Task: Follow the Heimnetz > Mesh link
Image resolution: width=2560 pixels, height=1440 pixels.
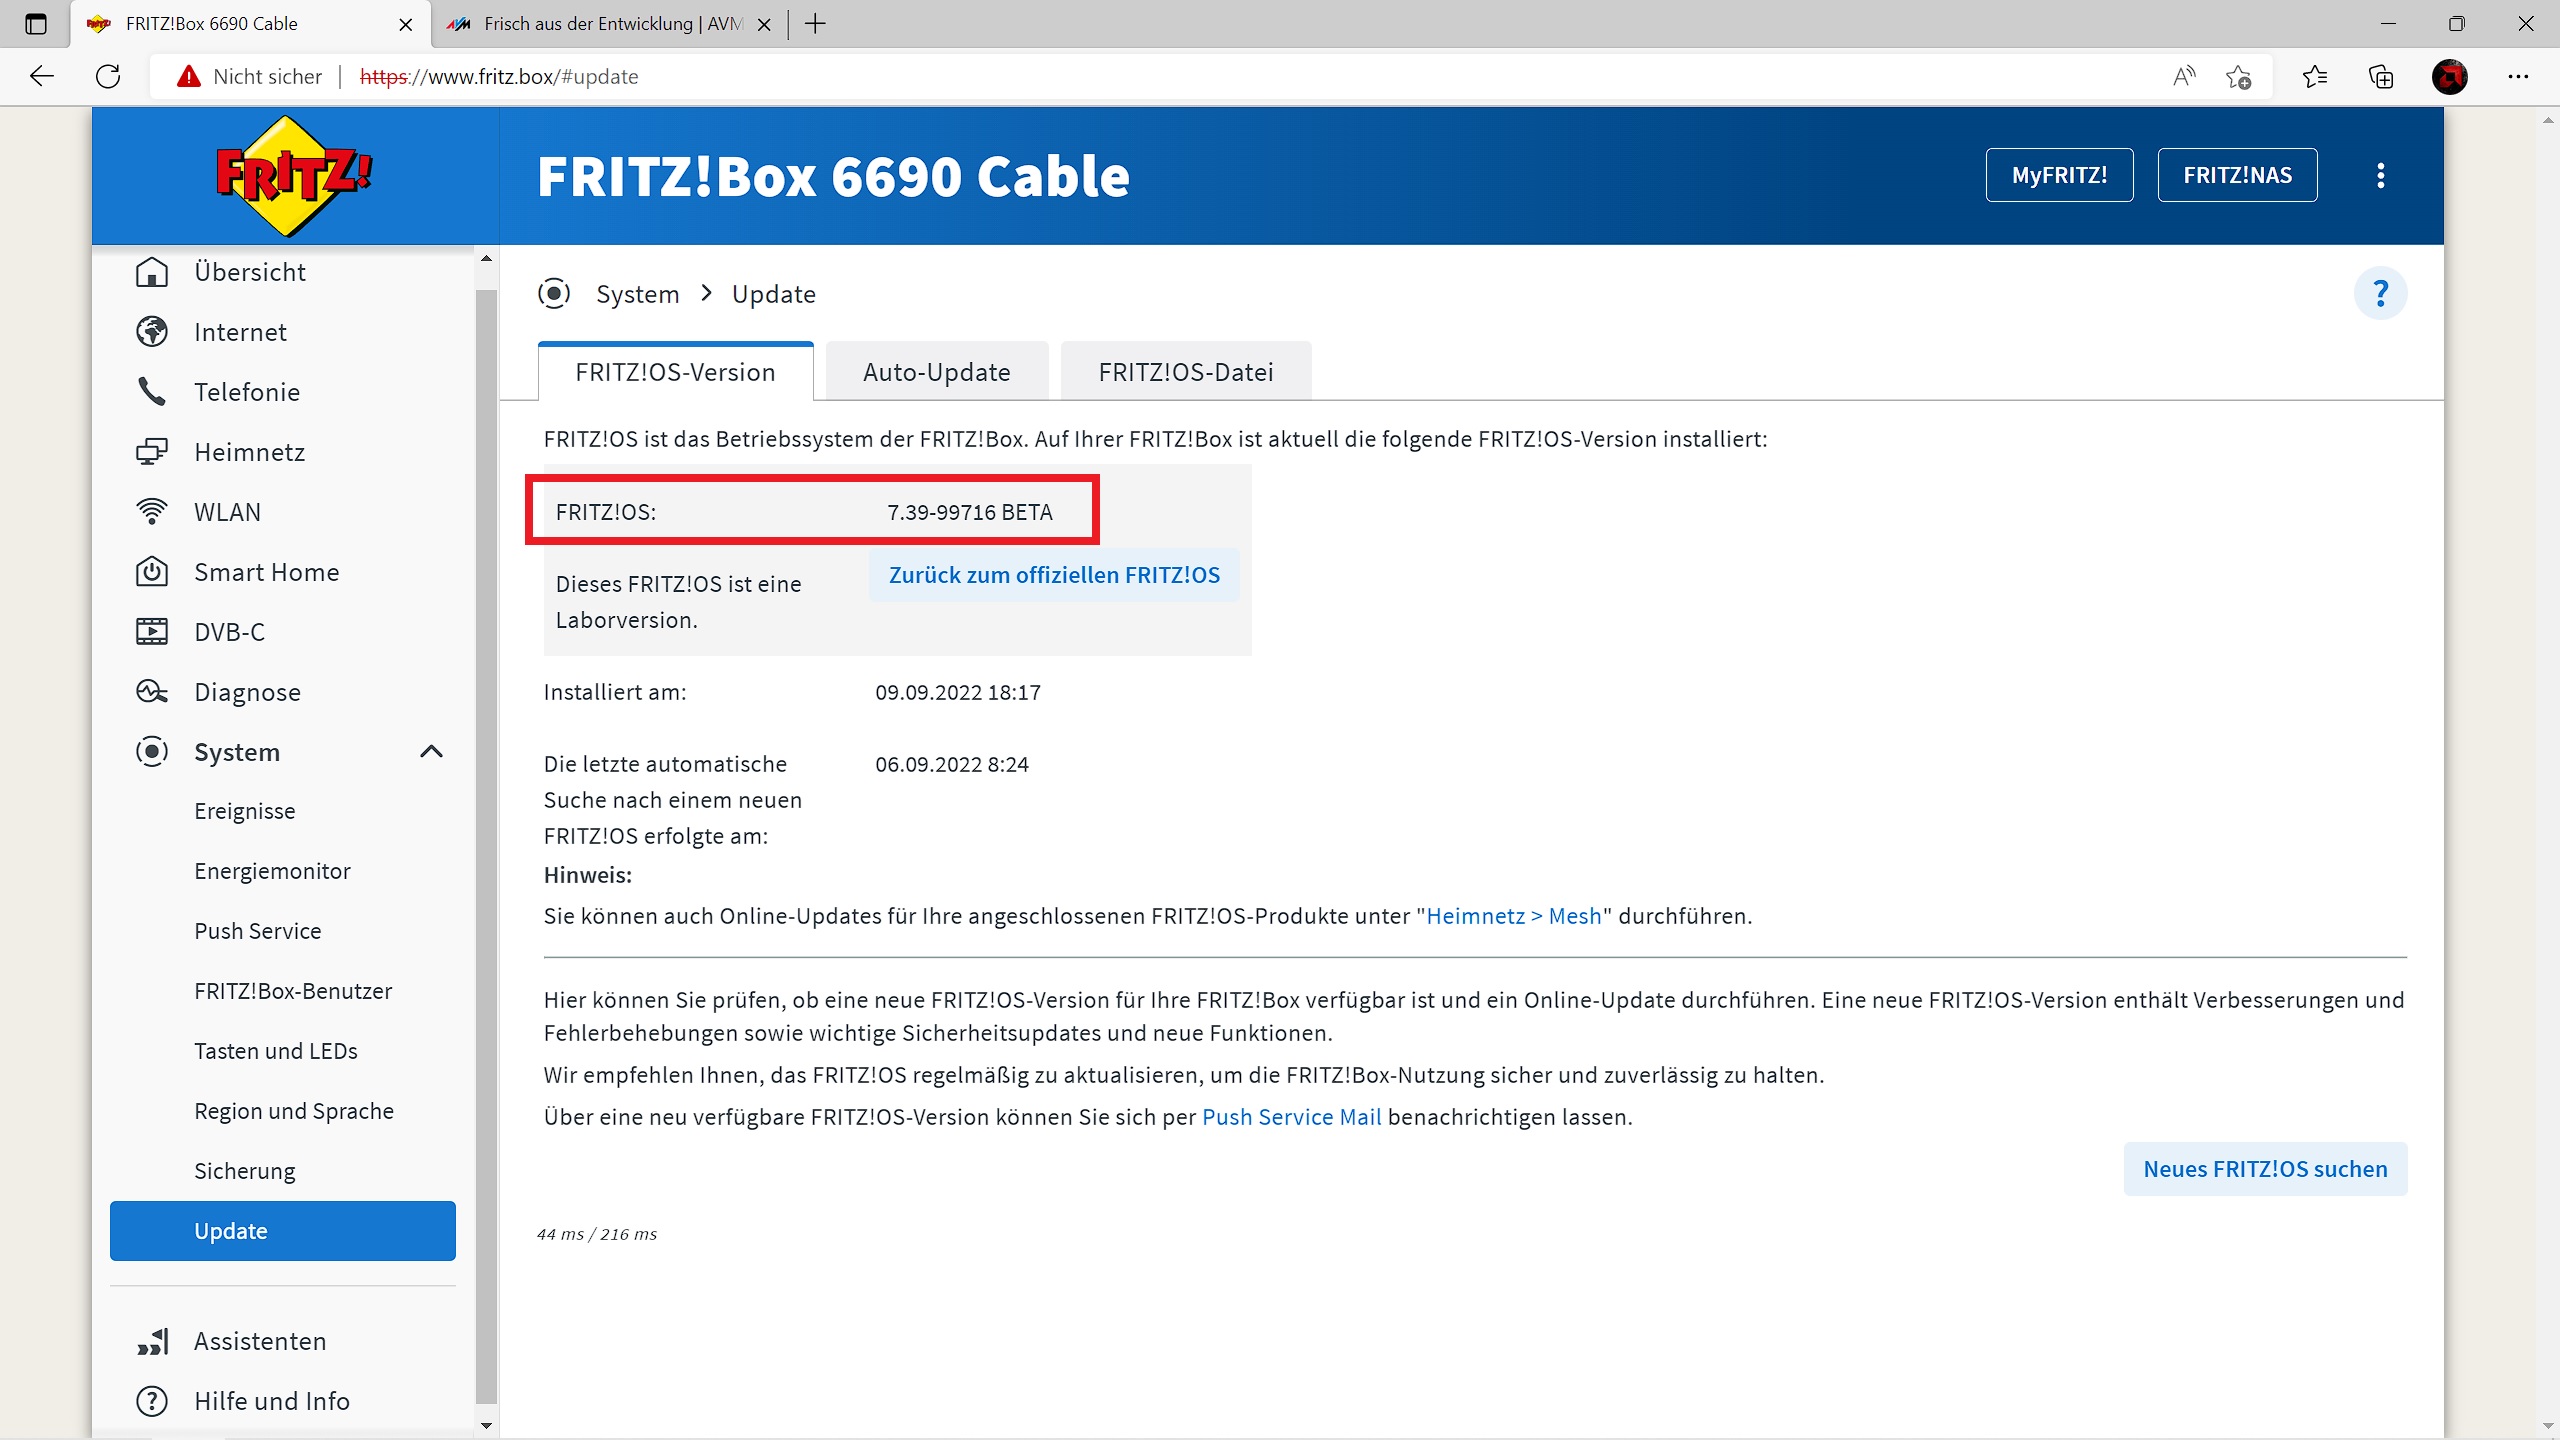Action: pos(1513,916)
